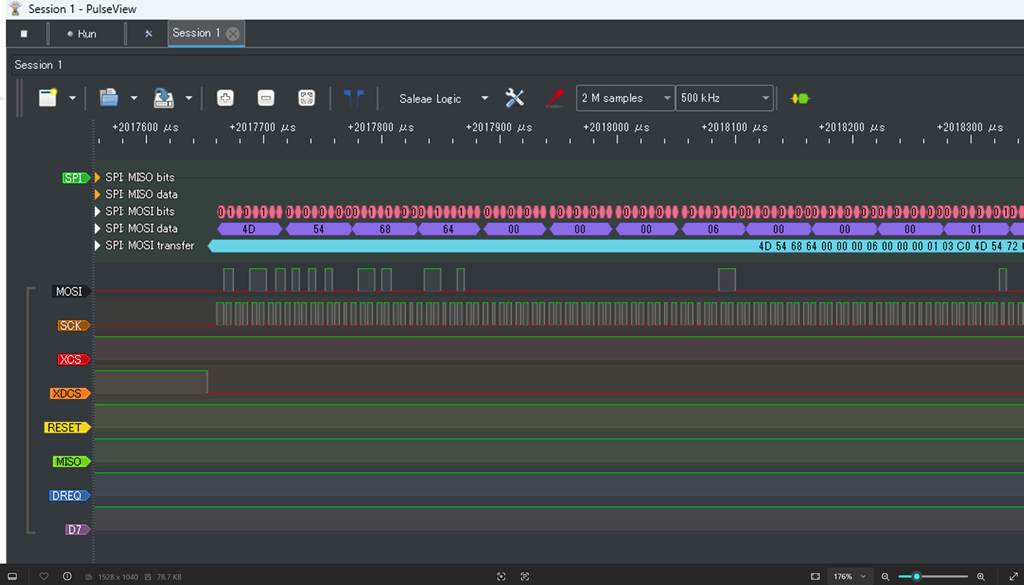
Task: Open device configuration wrench icon
Action: [515, 98]
